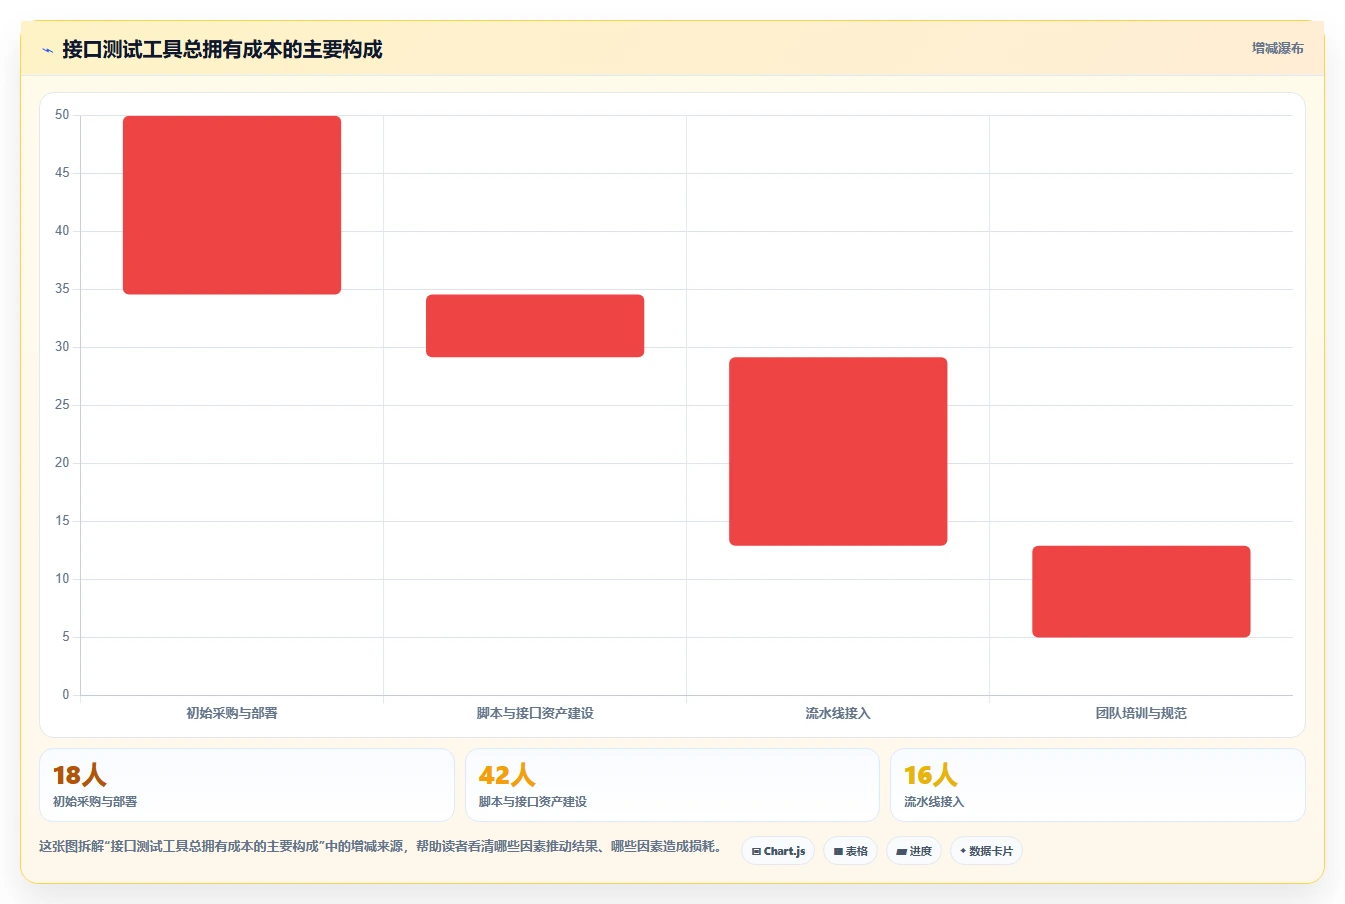Select the 流水线接入 waterfall bar
The width and height of the screenshot is (1345, 904).
(838, 451)
